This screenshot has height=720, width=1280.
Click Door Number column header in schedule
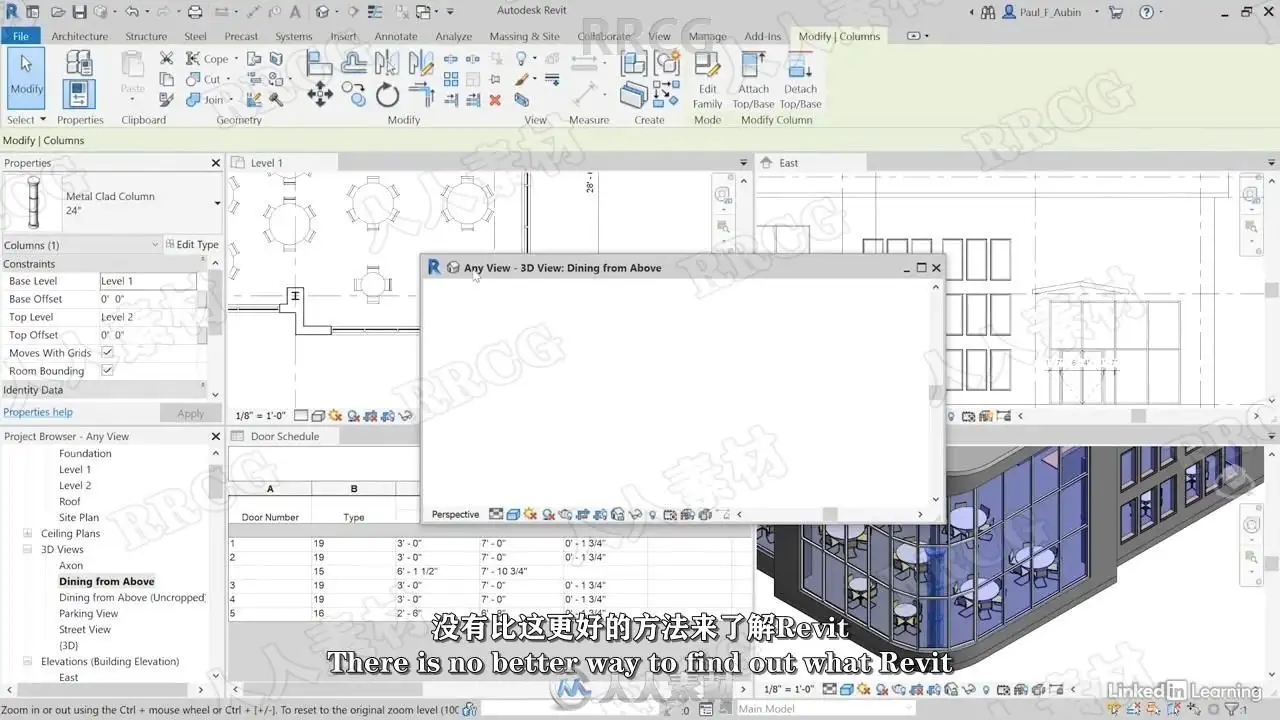pyautogui.click(x=270, y=517)
